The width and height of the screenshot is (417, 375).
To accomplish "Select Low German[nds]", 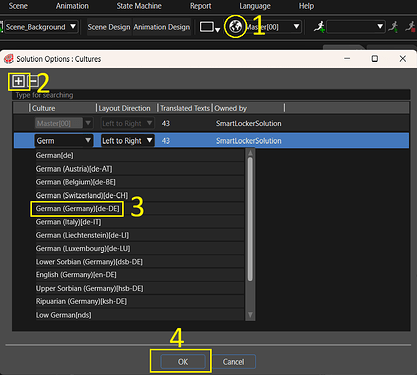I will pos(140,315).
